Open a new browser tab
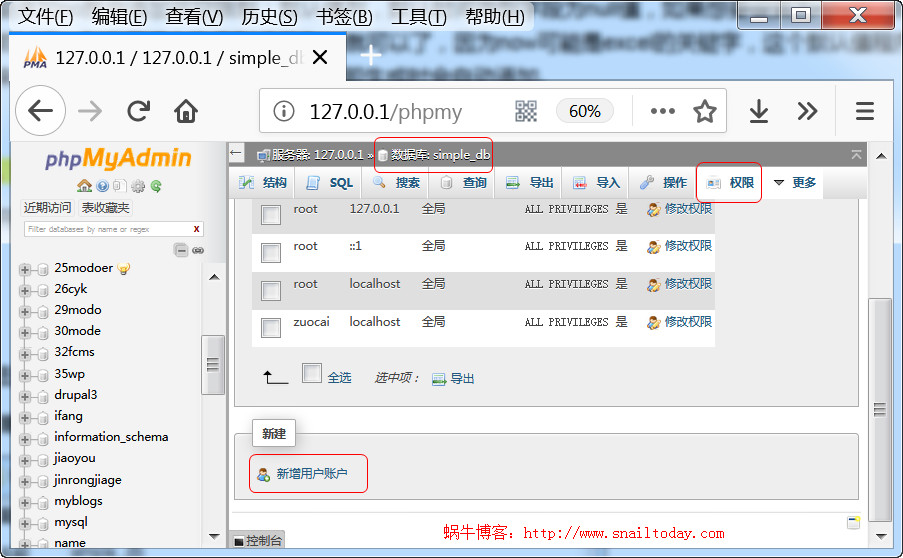The height and width of the screenshot is (558, 903). pos(370,55)
